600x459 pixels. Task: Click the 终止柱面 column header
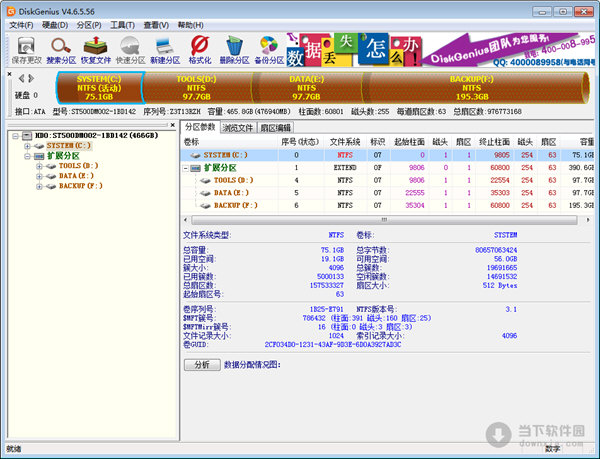[494, 142]
